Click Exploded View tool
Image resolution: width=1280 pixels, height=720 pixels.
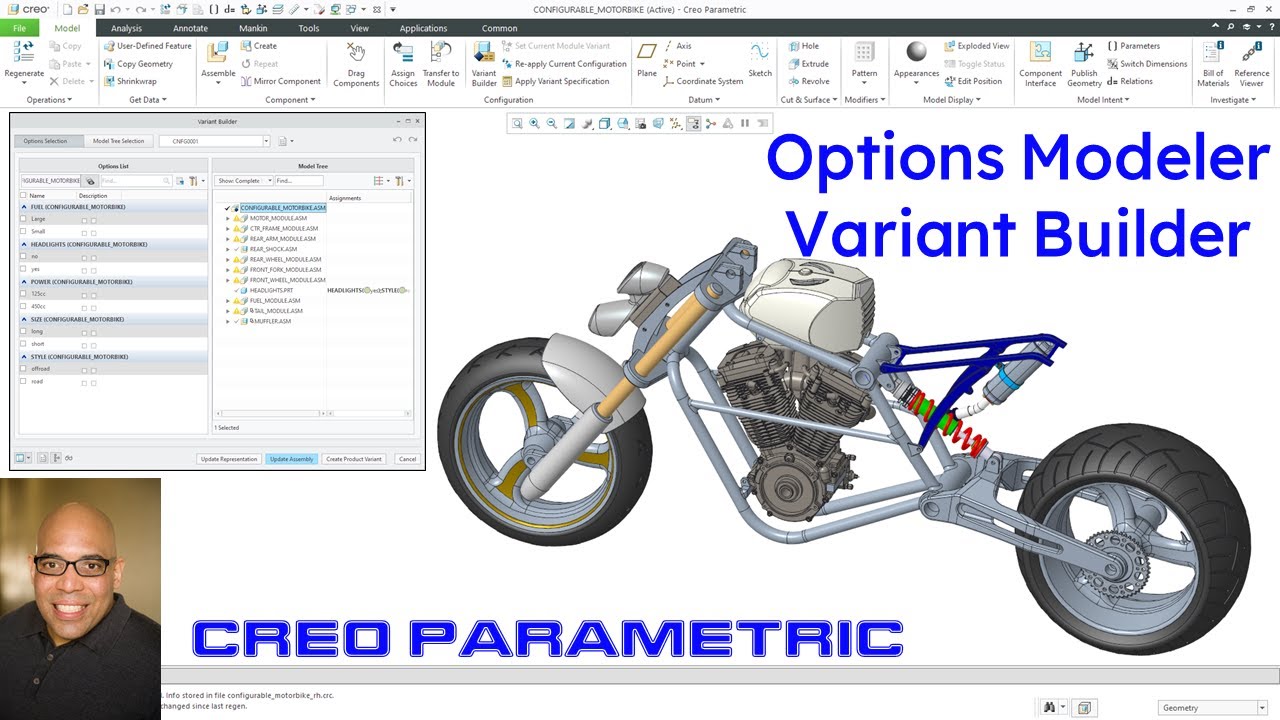(x=976, y=46)
